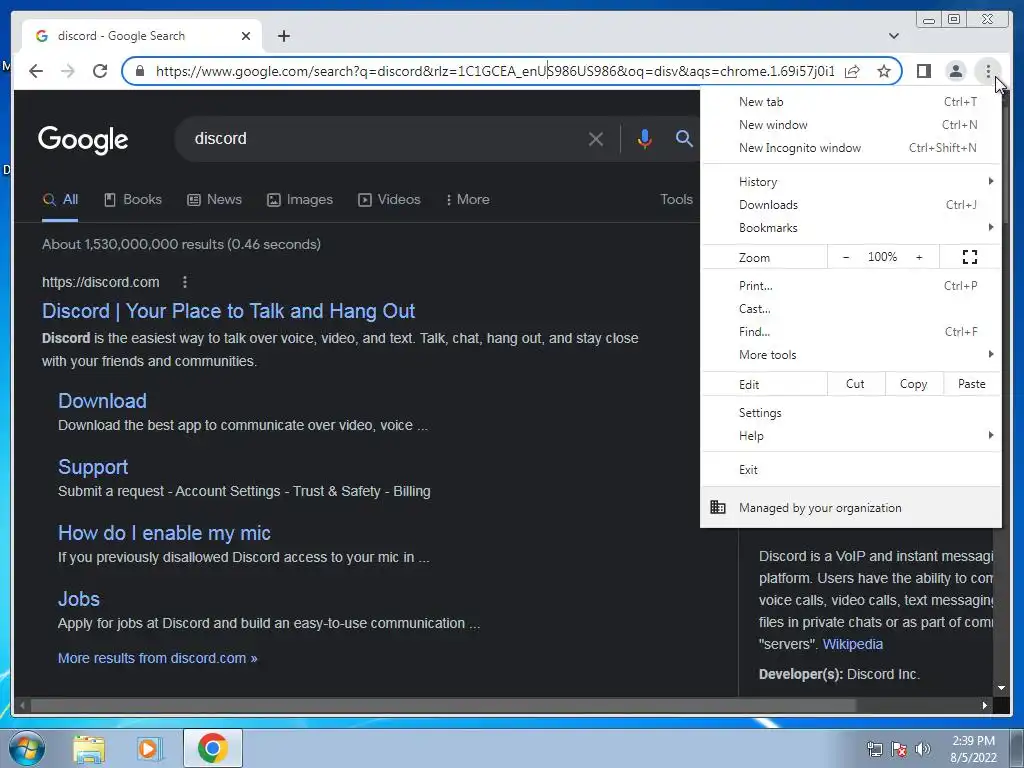This screenshot has width=1024, height=768.
Task: Choose Exit from the Chrome menu
Action: (x=851, y=470)
